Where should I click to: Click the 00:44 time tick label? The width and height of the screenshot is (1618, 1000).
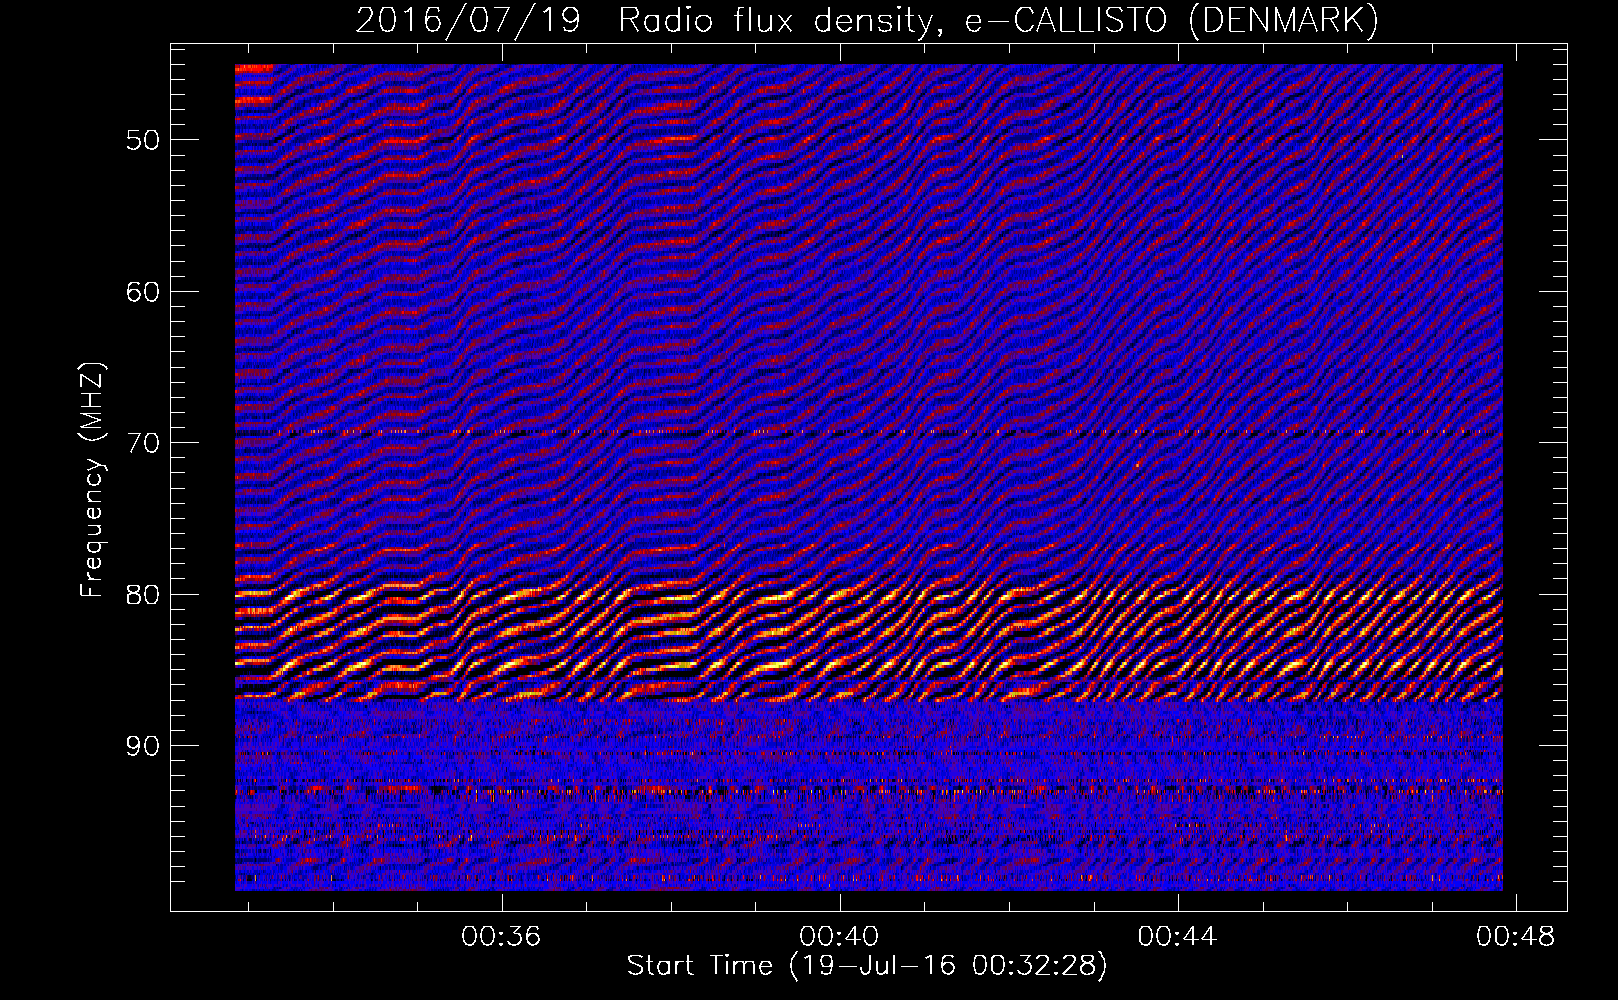[1178, 936]
